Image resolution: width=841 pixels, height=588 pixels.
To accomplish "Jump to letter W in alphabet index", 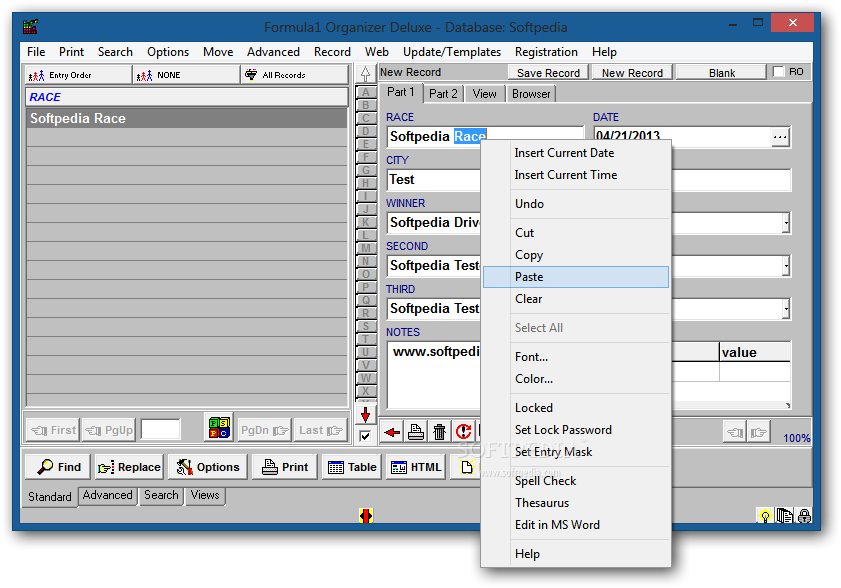I will (x=366, y=378).
